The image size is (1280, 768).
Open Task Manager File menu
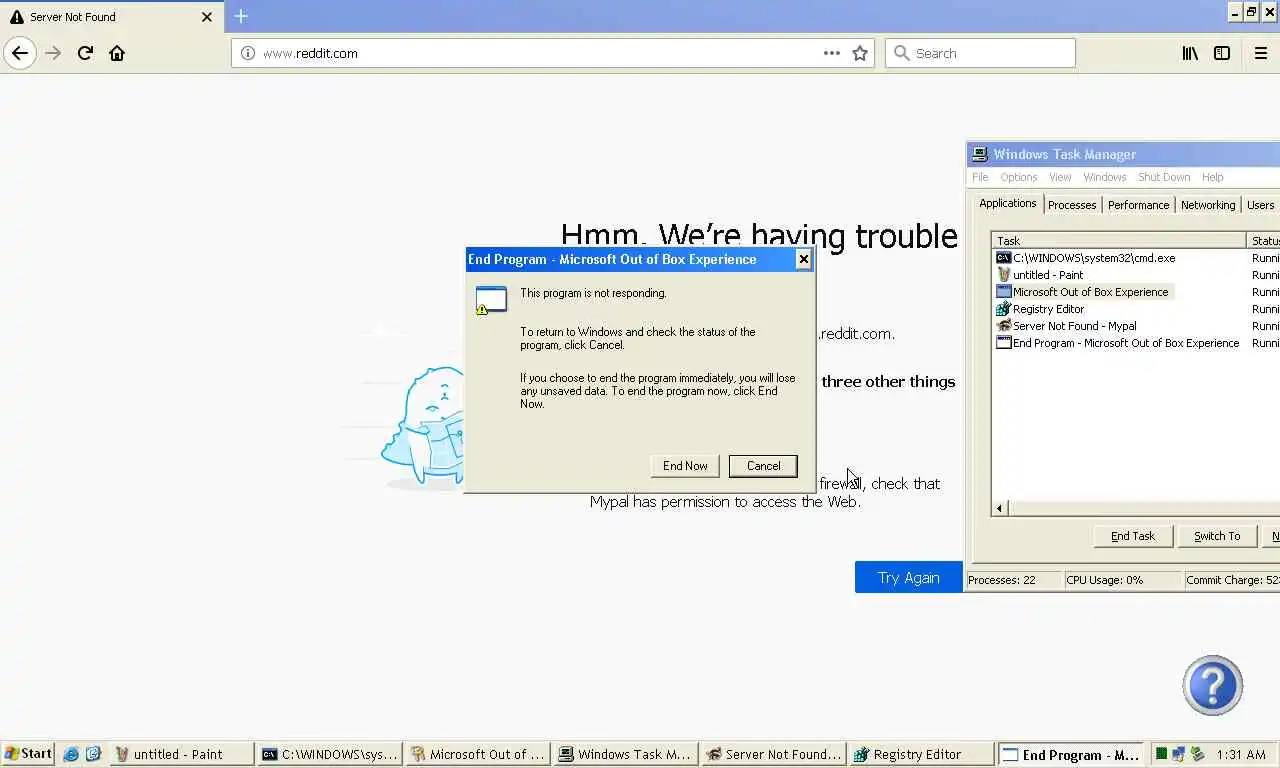(980, 177)
